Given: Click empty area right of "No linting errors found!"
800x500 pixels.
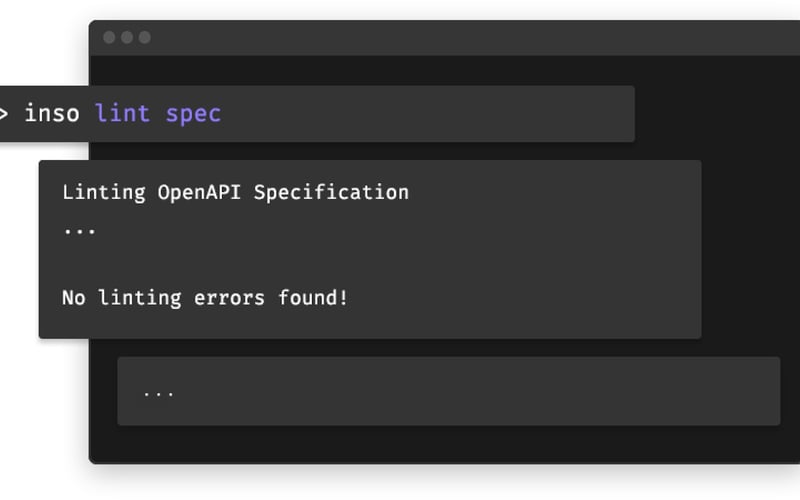Looking at the screenshot, I should (x=520, y=297).
